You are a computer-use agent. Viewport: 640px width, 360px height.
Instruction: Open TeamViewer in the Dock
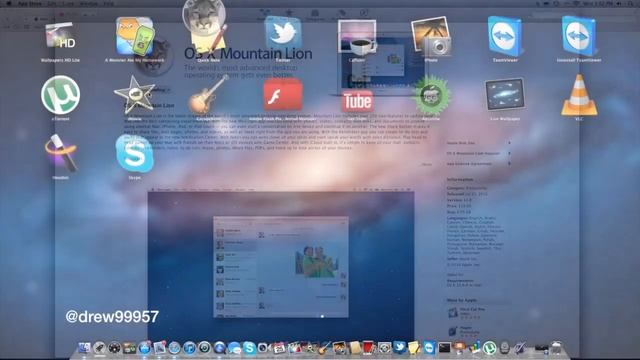(430, 347)
